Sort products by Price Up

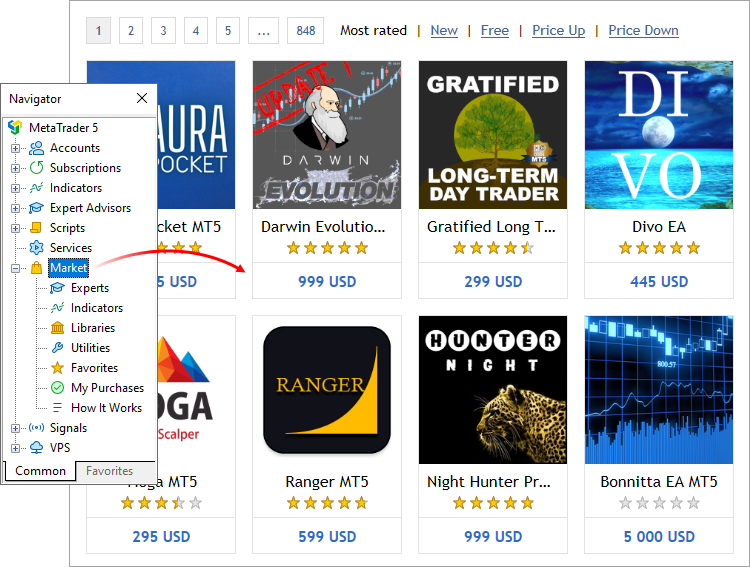pyautogui.click(x=558, y=30)
